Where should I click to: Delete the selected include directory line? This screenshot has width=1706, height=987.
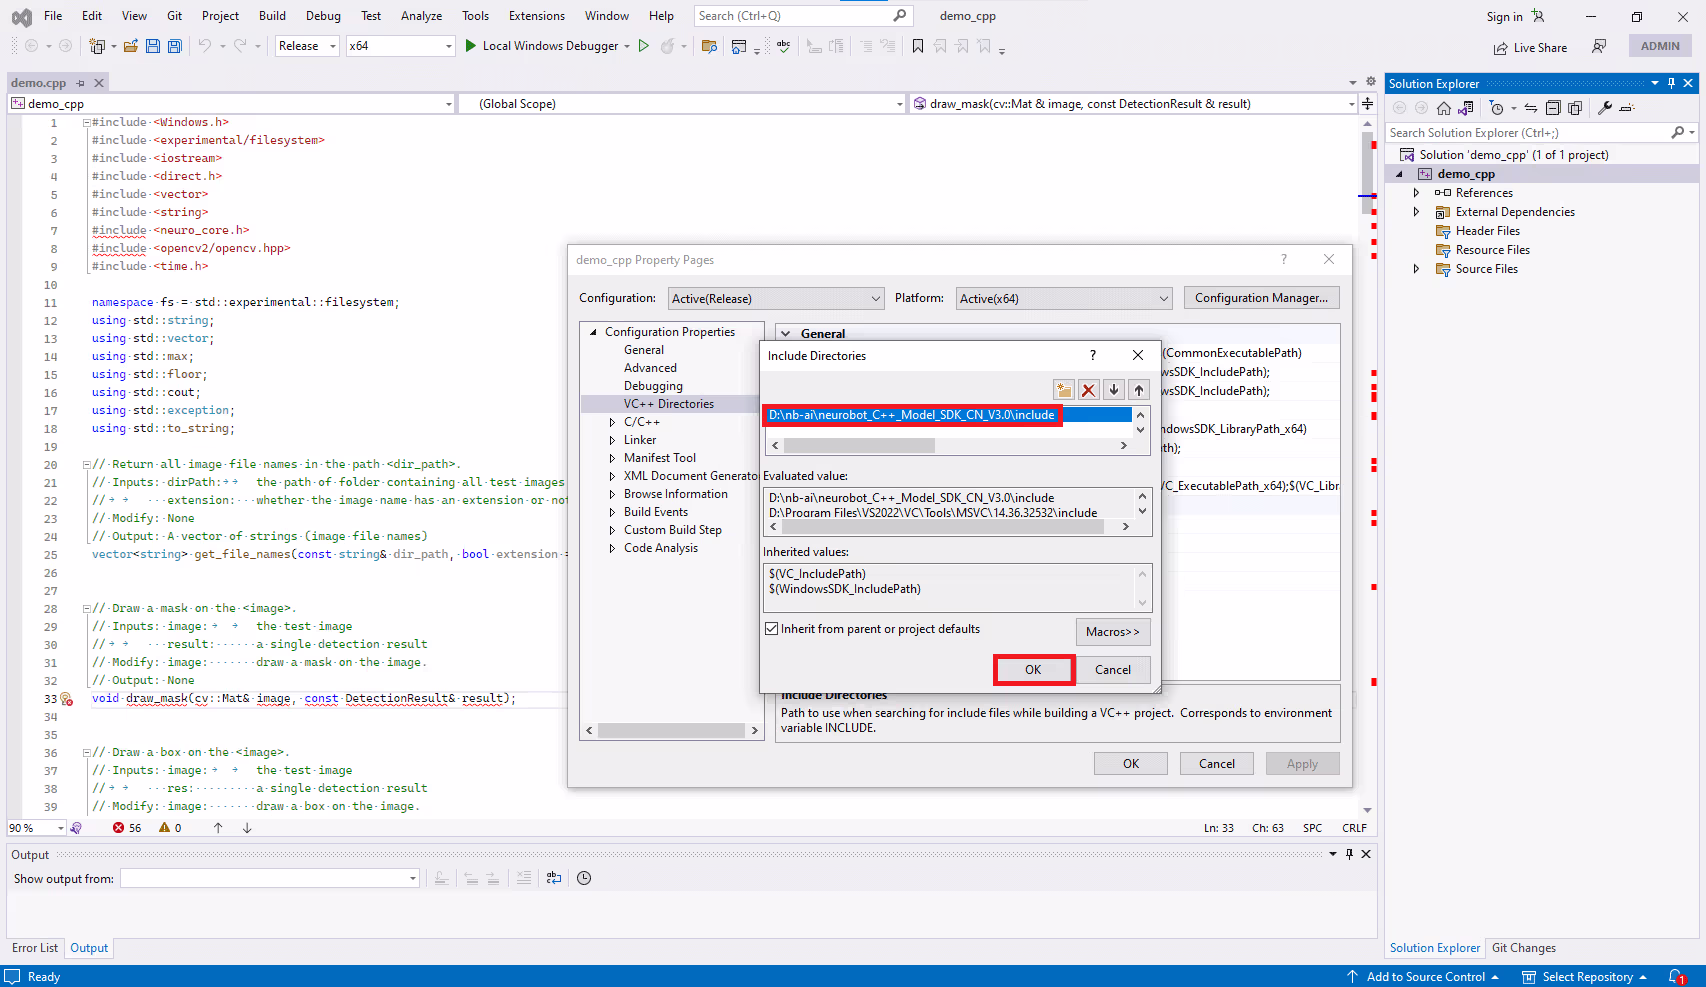pos(1089,390)
